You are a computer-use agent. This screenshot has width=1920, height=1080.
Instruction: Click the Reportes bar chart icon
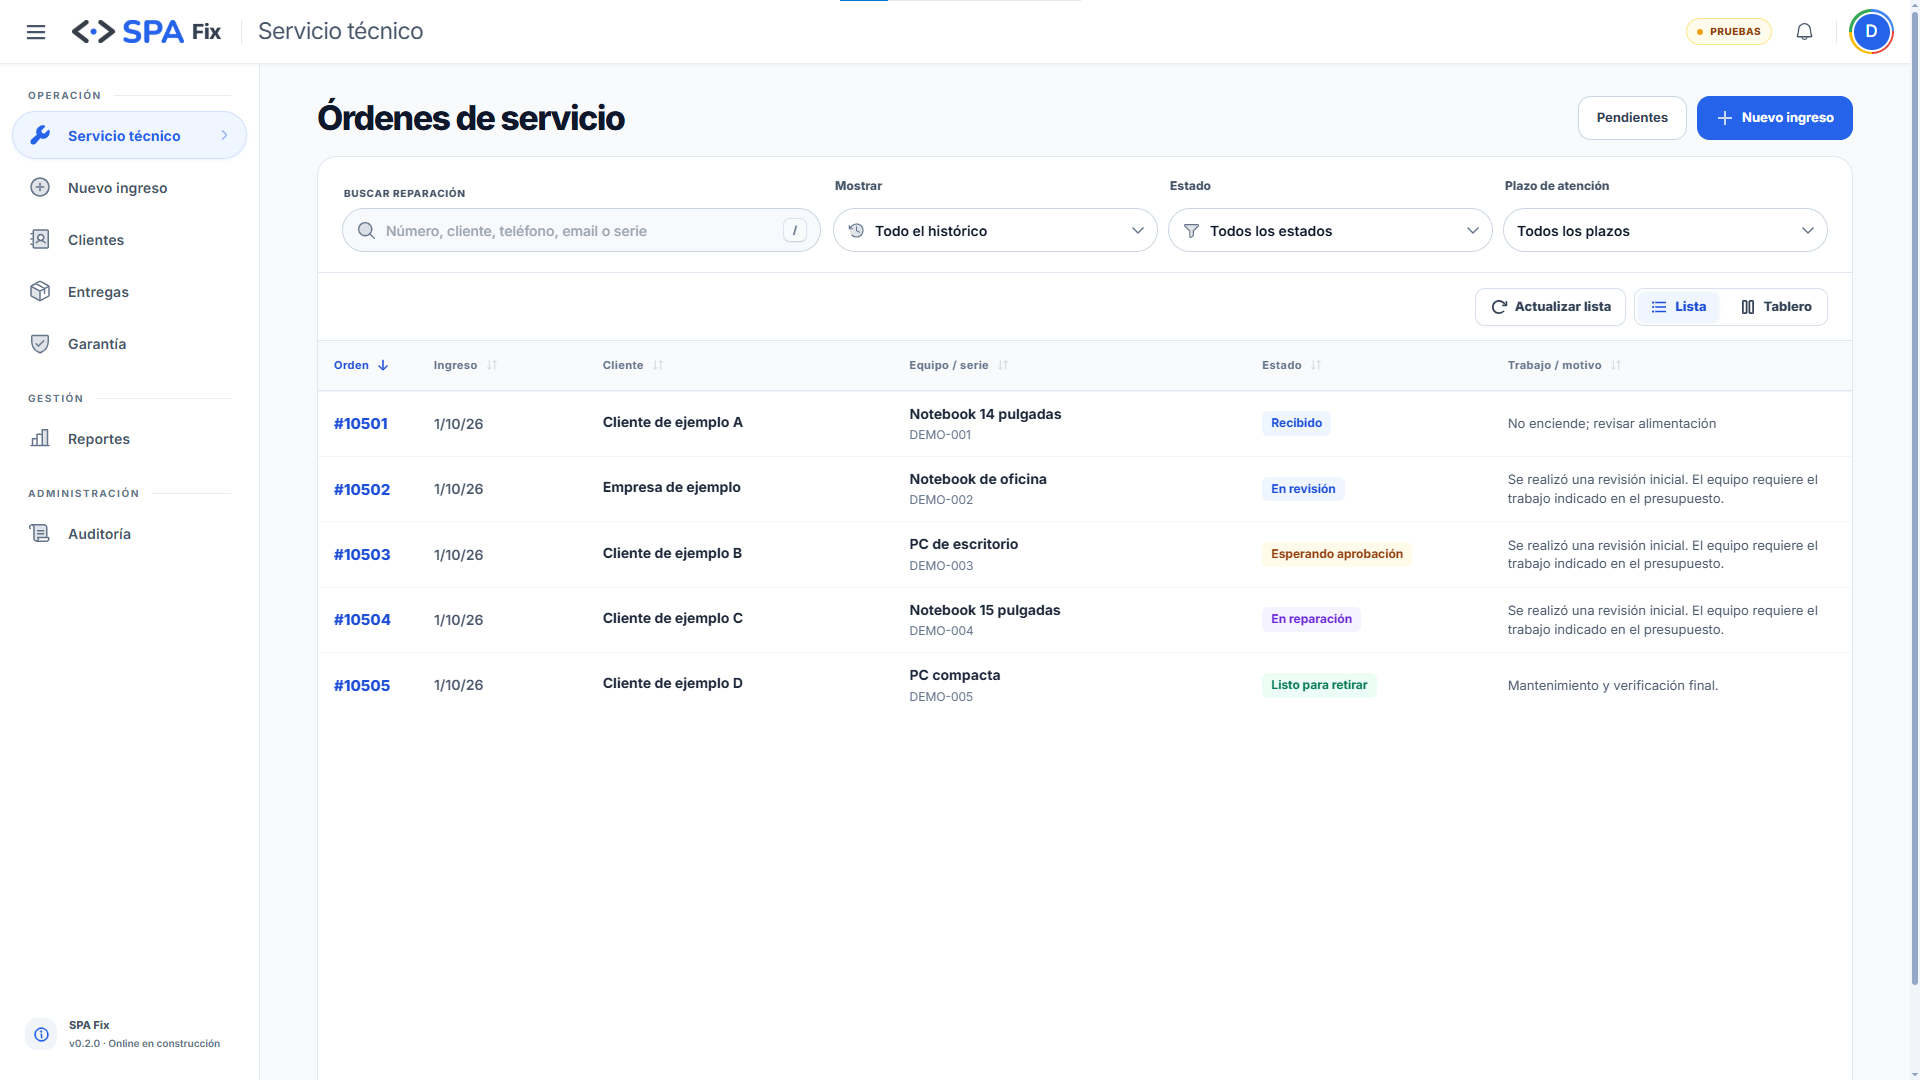coord(40,438)
